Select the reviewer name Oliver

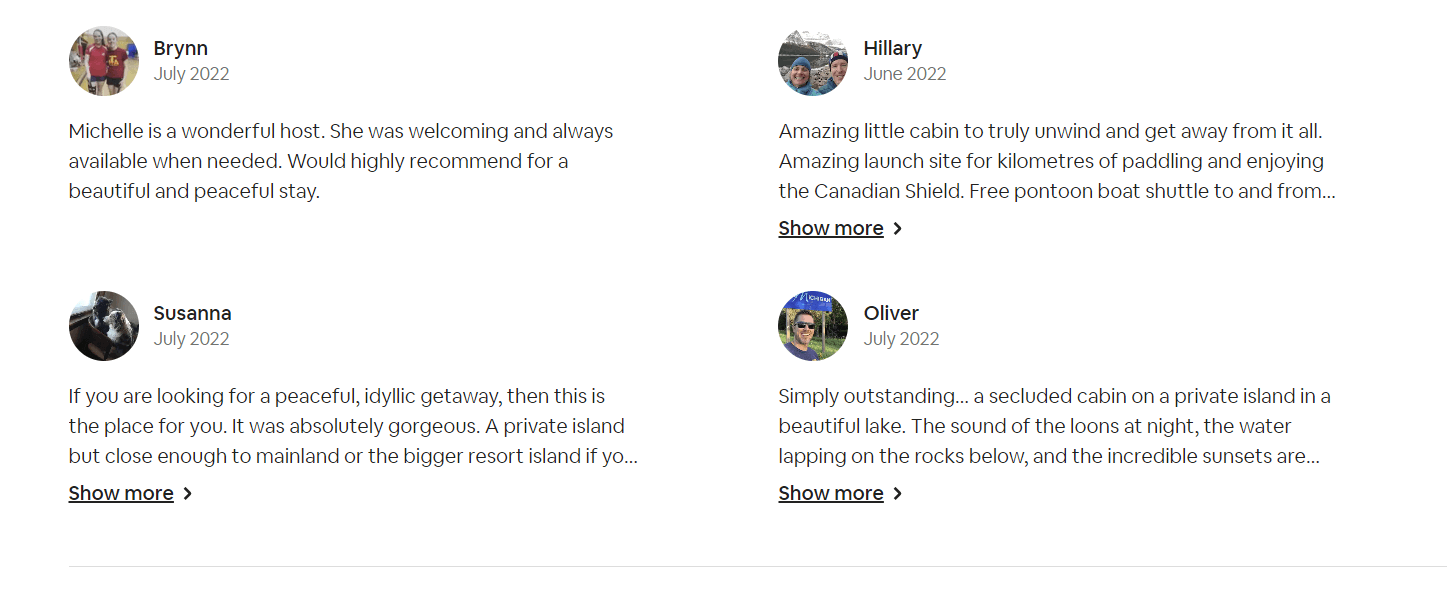891,313
